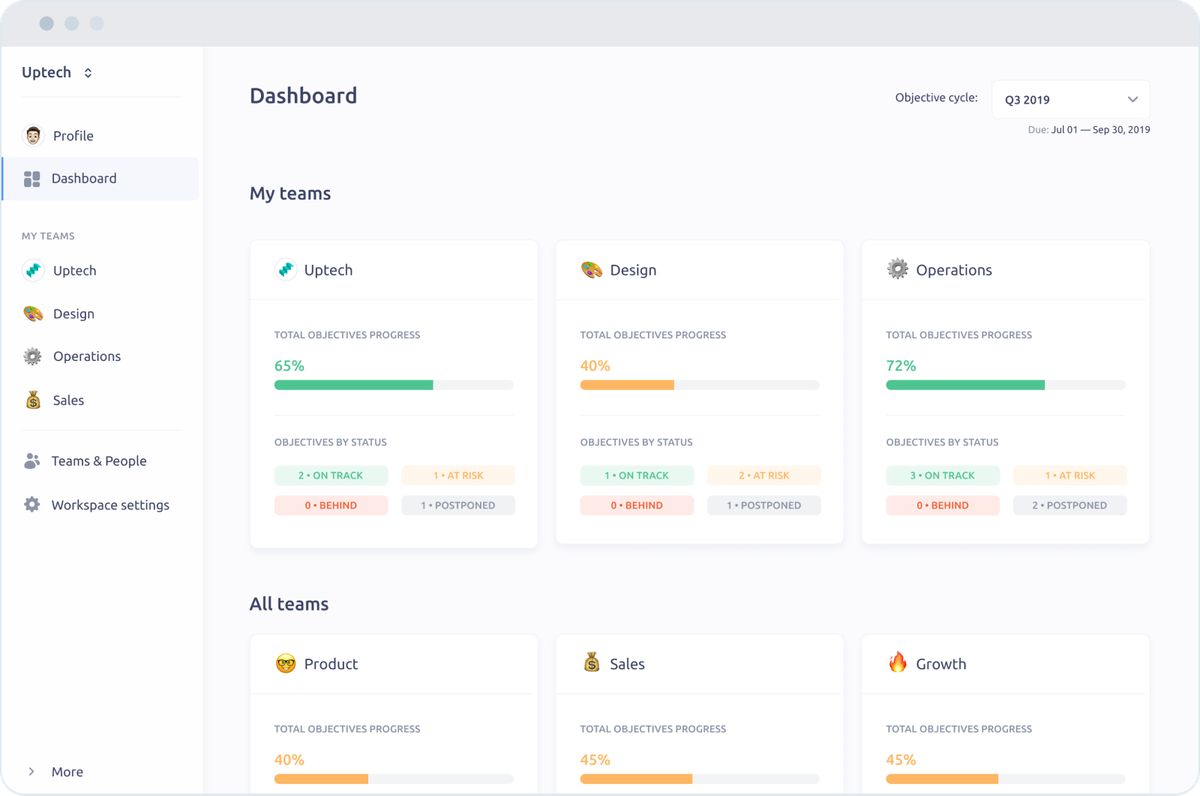Open the Product team card title
This screenshot has height=796, width=1200.
pyautogui.click(x=330, y=664)
